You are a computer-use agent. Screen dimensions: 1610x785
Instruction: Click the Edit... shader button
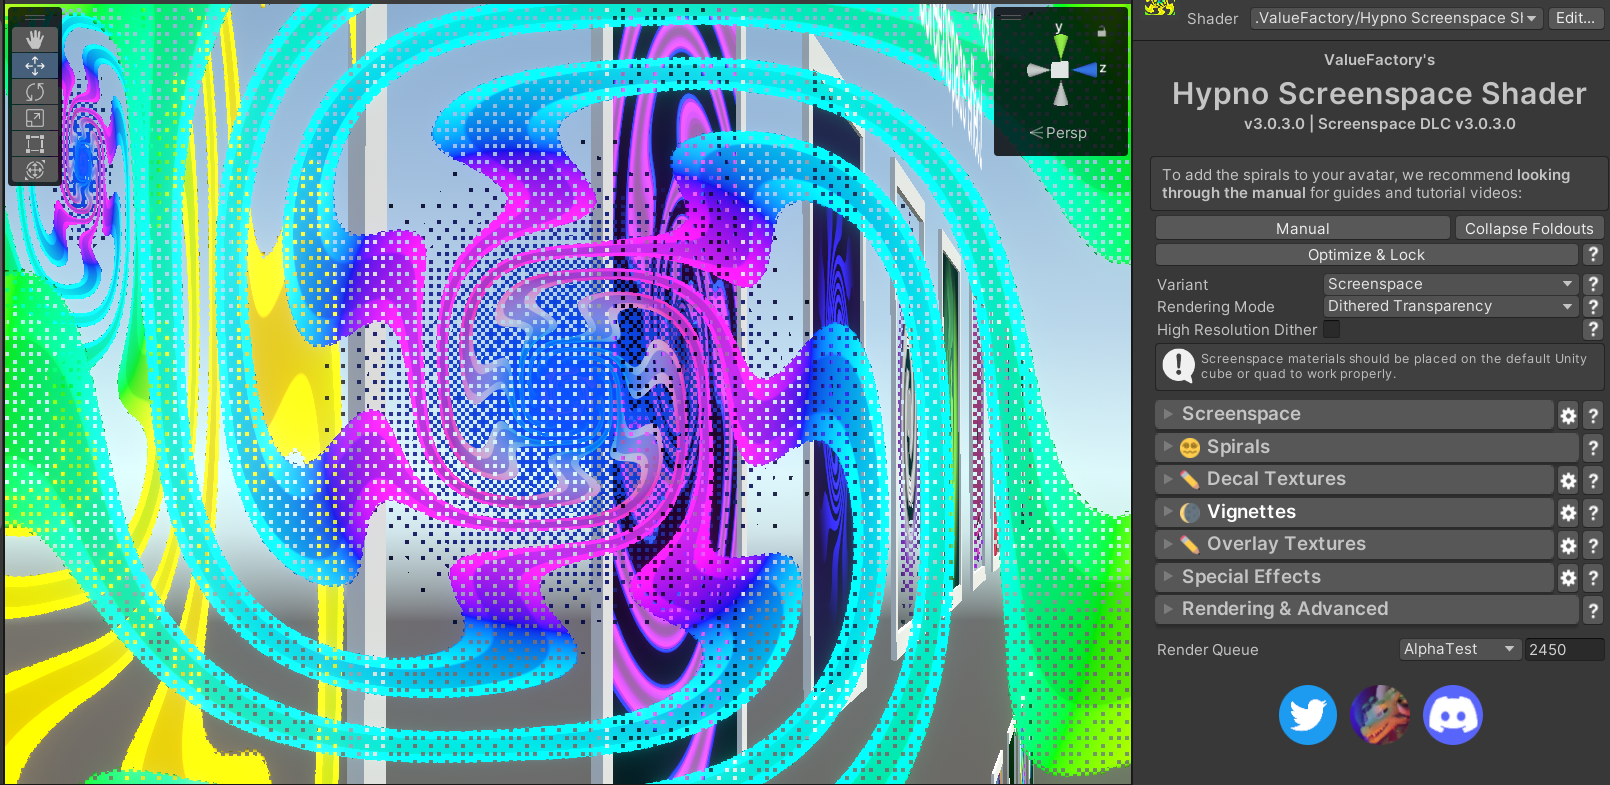pos(1575,18)
